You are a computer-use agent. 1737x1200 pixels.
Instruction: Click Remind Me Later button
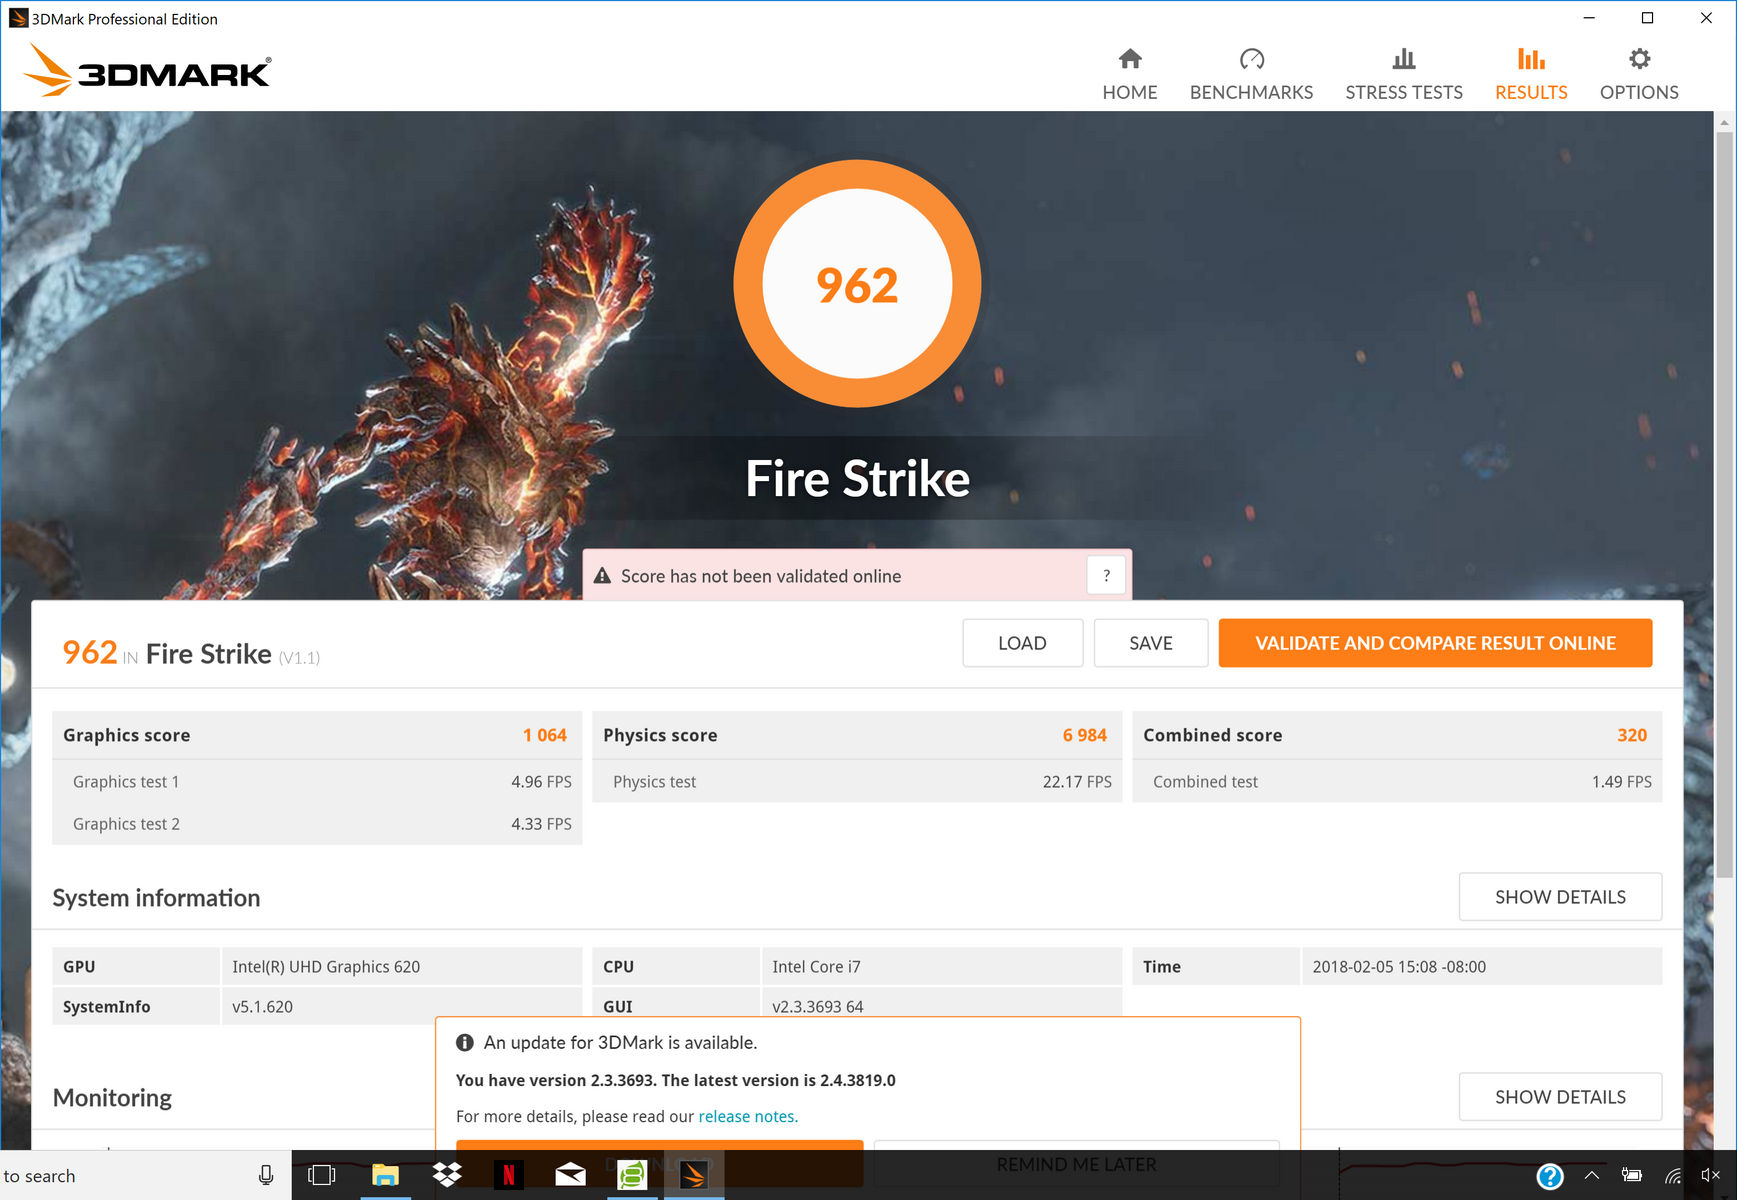[1076, 1164]
